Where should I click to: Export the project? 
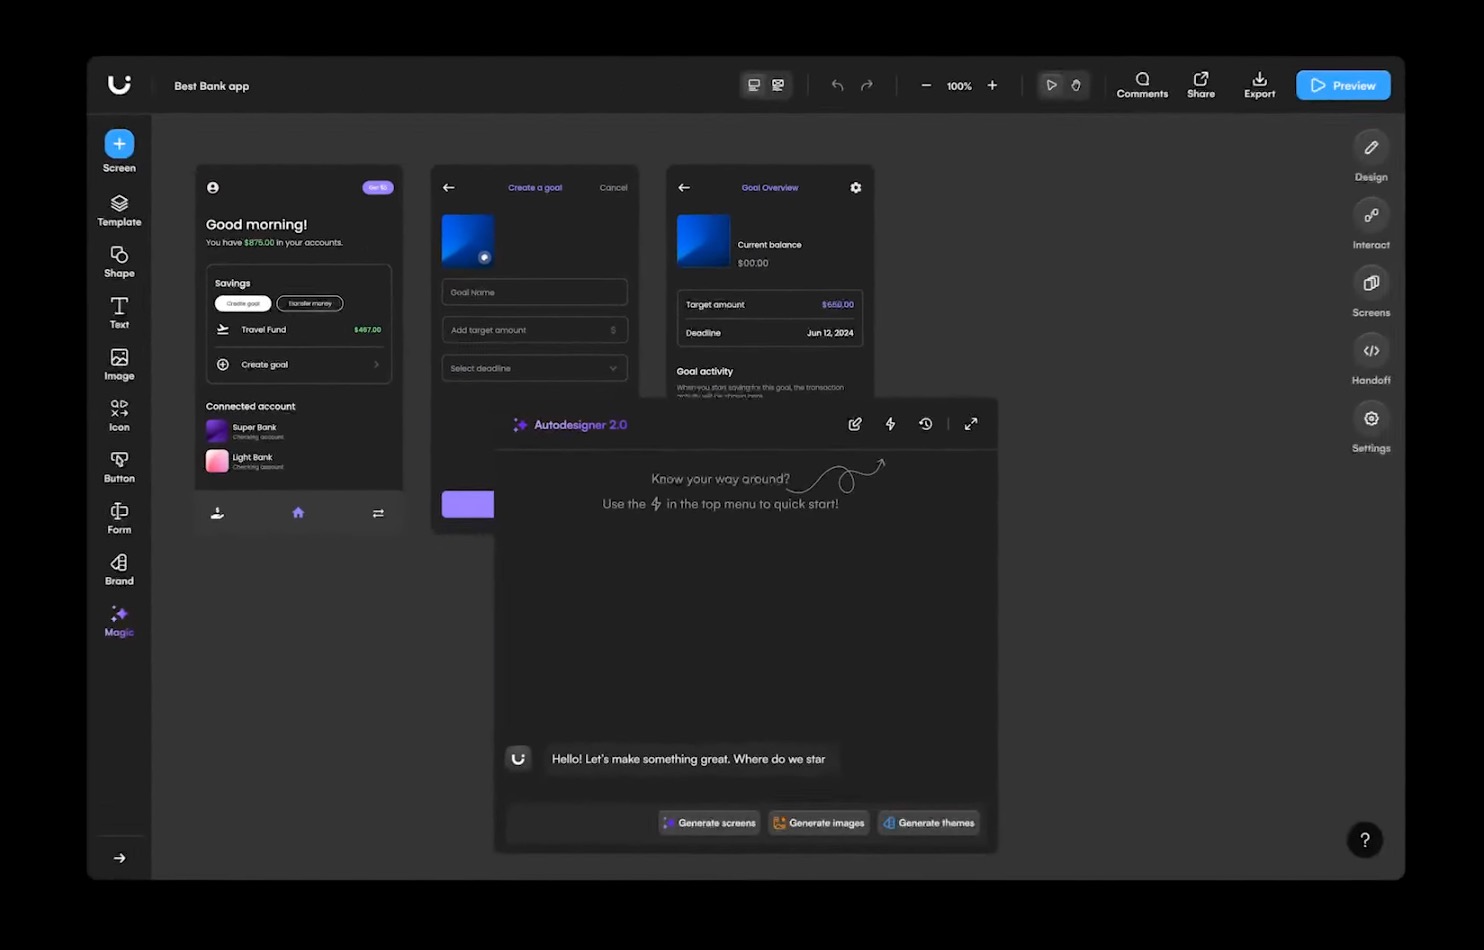[1259, 85]
